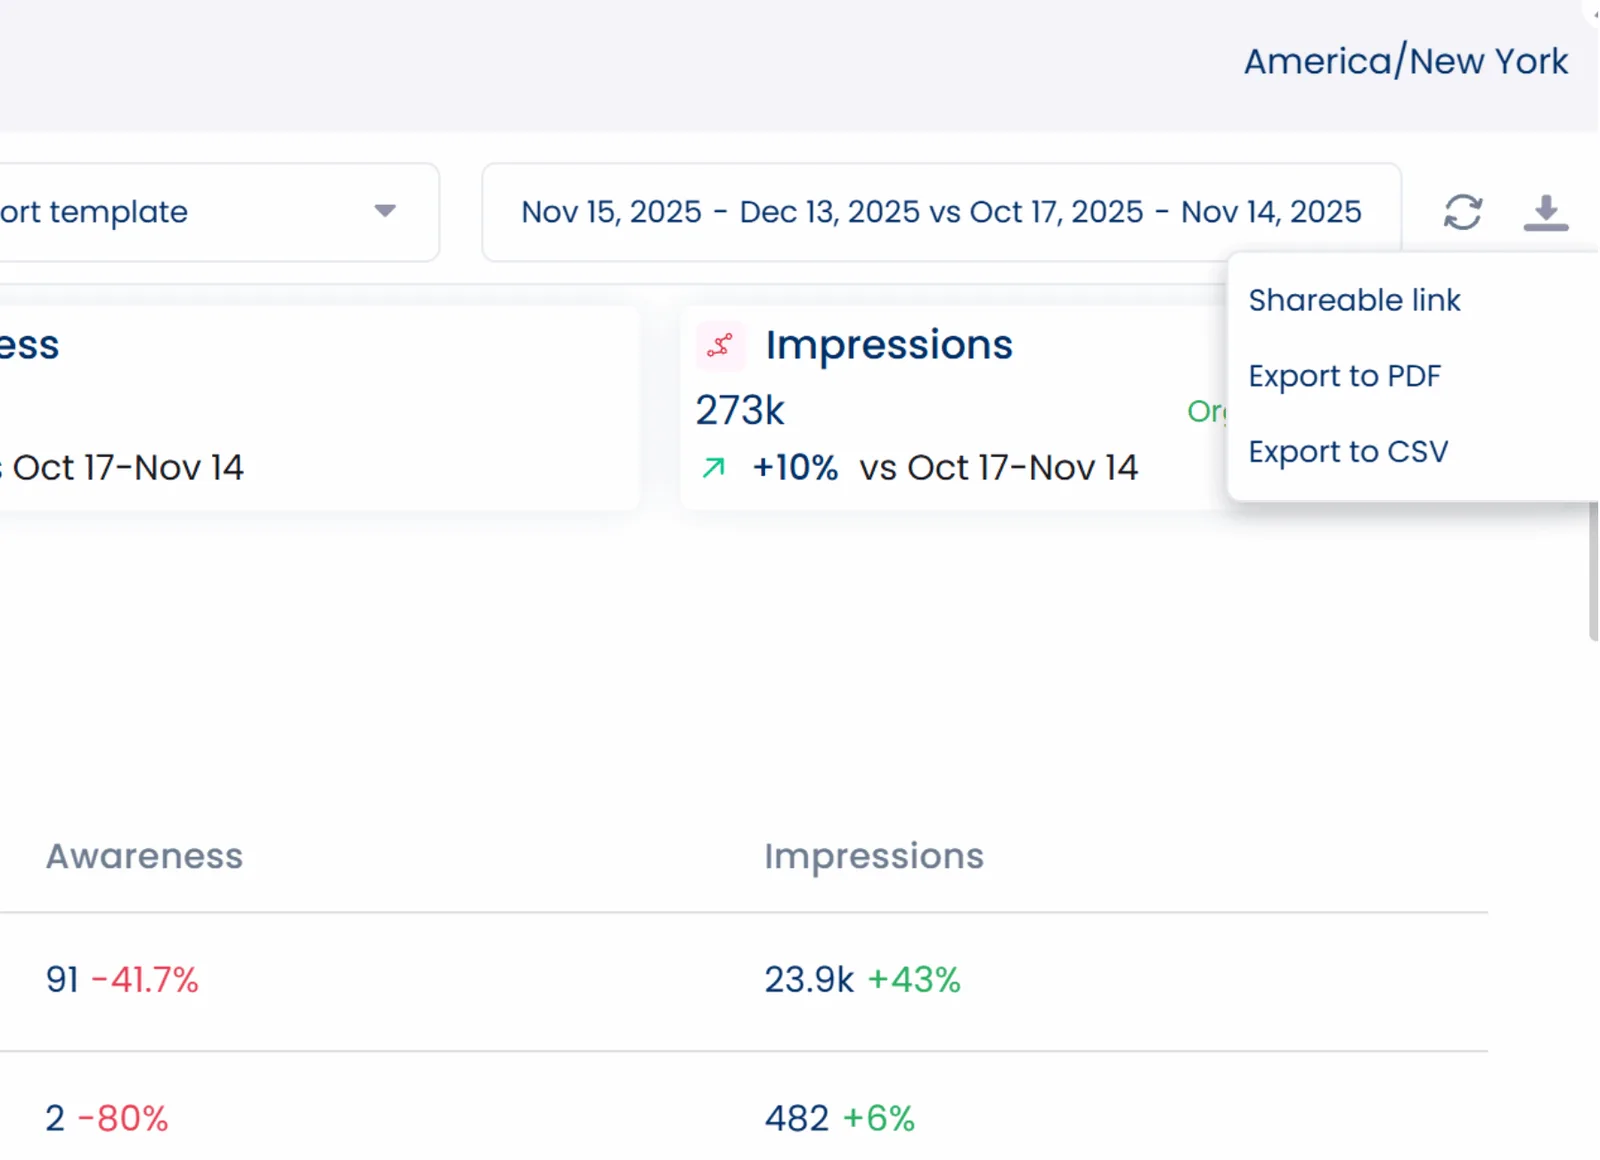
Task: Choose Export to CSV option
Action: tap(1347, 452)
